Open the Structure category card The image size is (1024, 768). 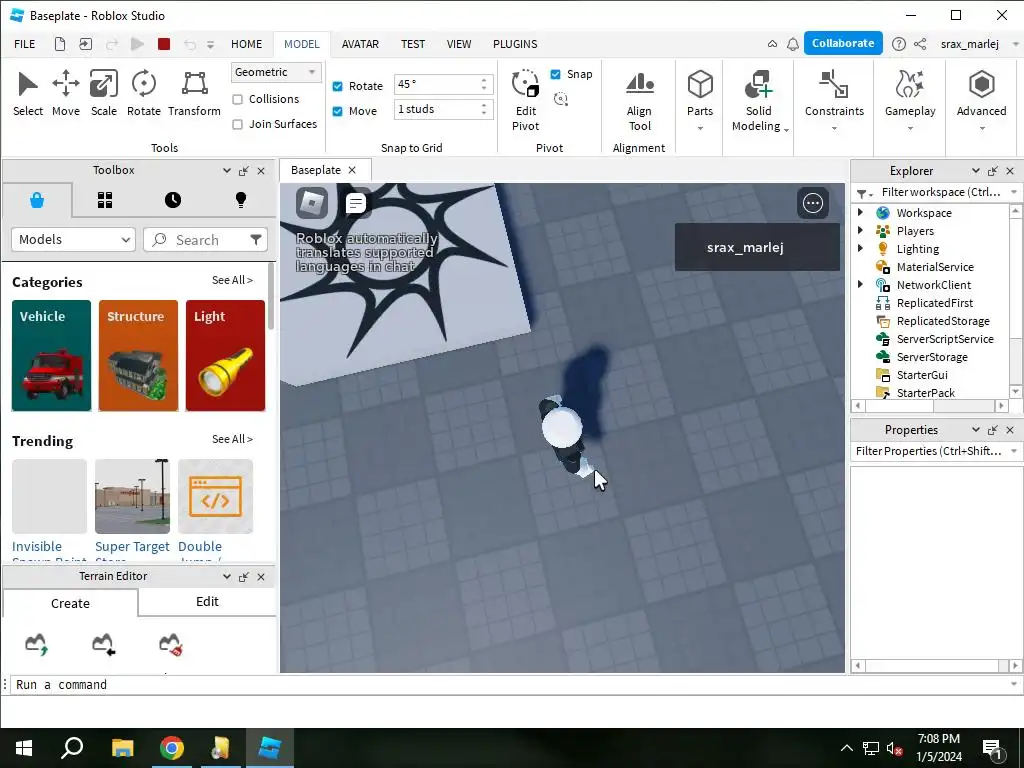pos(138,355)
